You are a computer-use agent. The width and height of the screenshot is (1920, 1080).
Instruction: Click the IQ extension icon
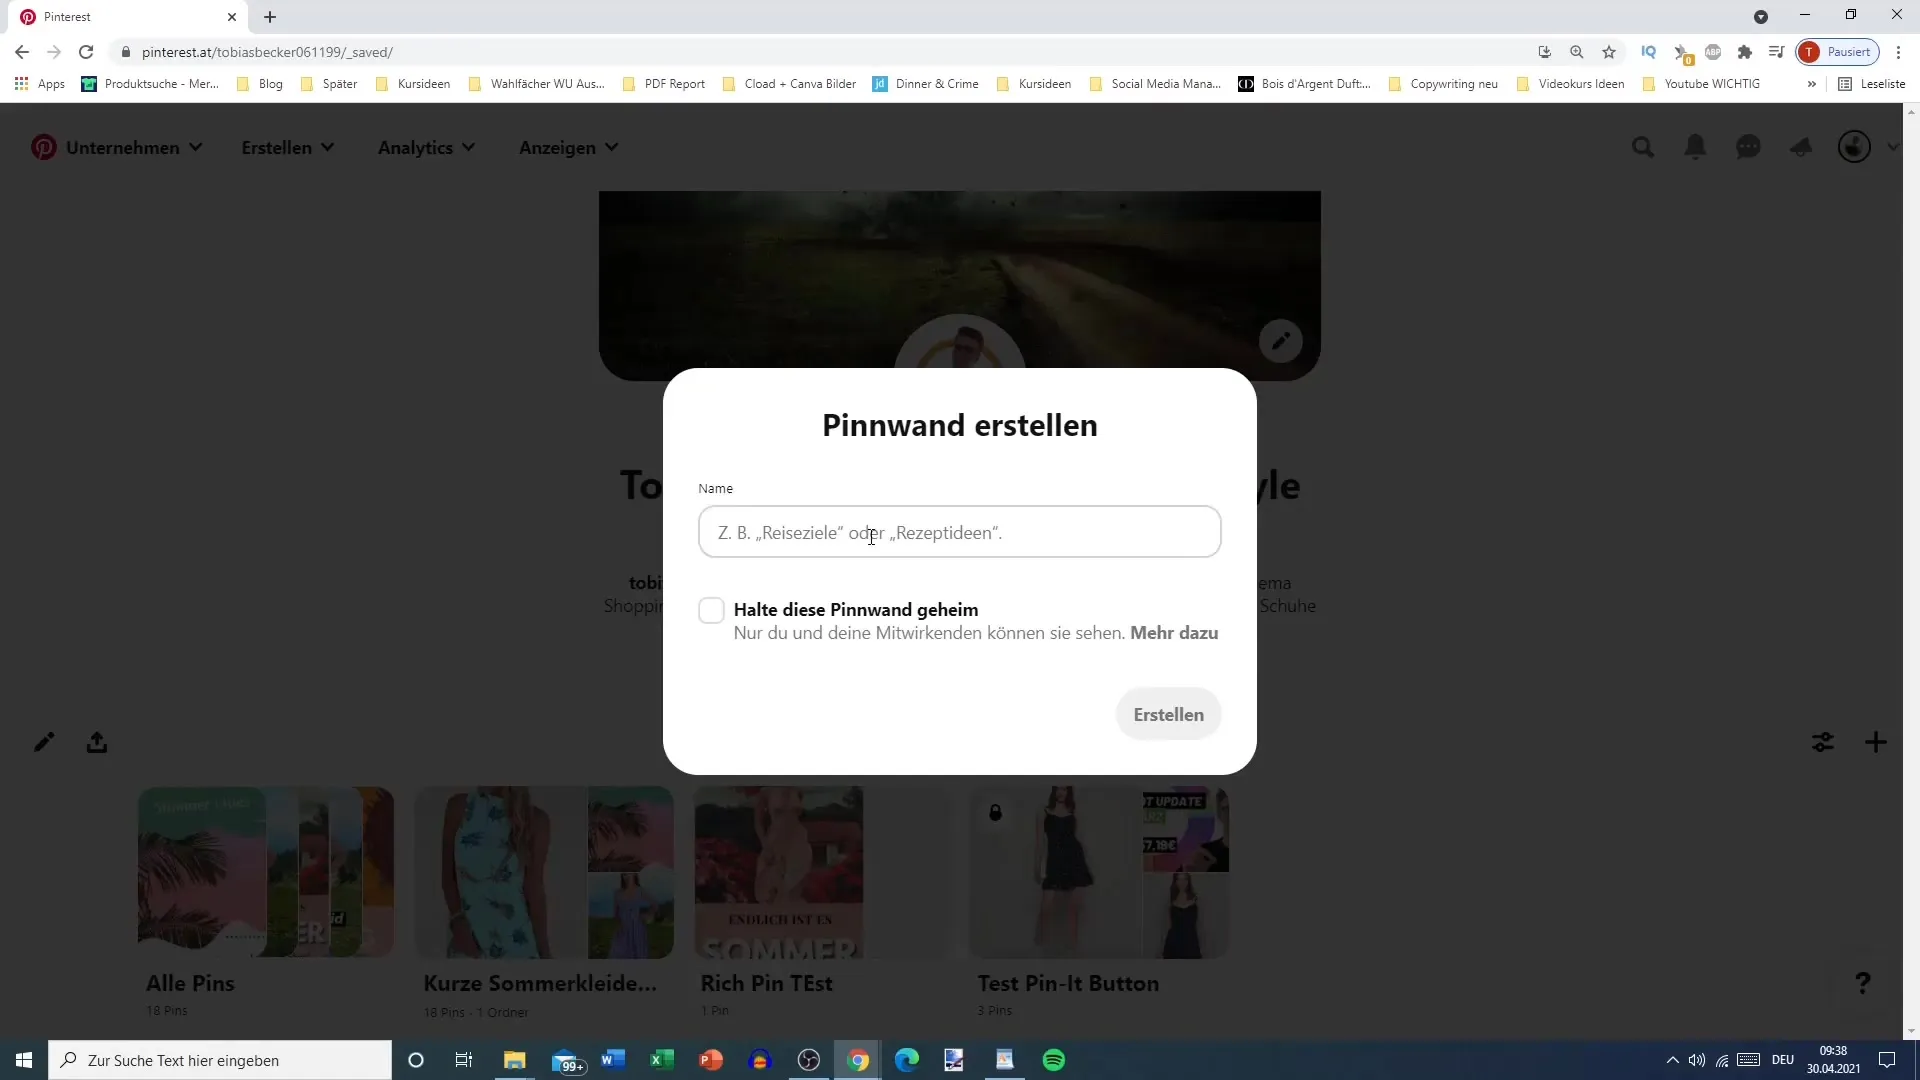[x=1649, y=52]
